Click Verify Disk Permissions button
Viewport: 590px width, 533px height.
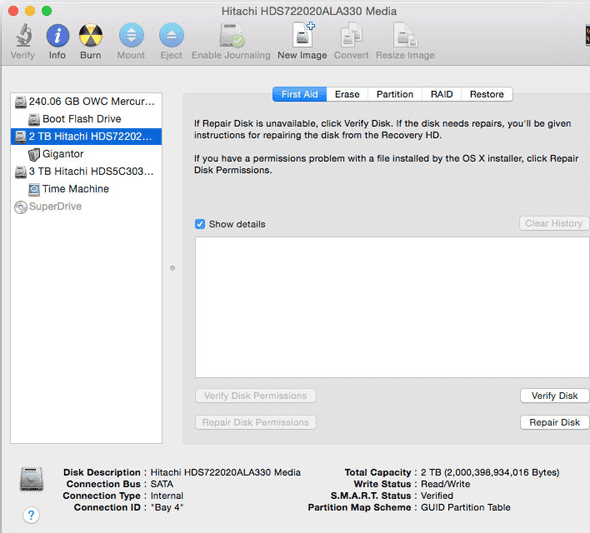click(x=255, y=396)
